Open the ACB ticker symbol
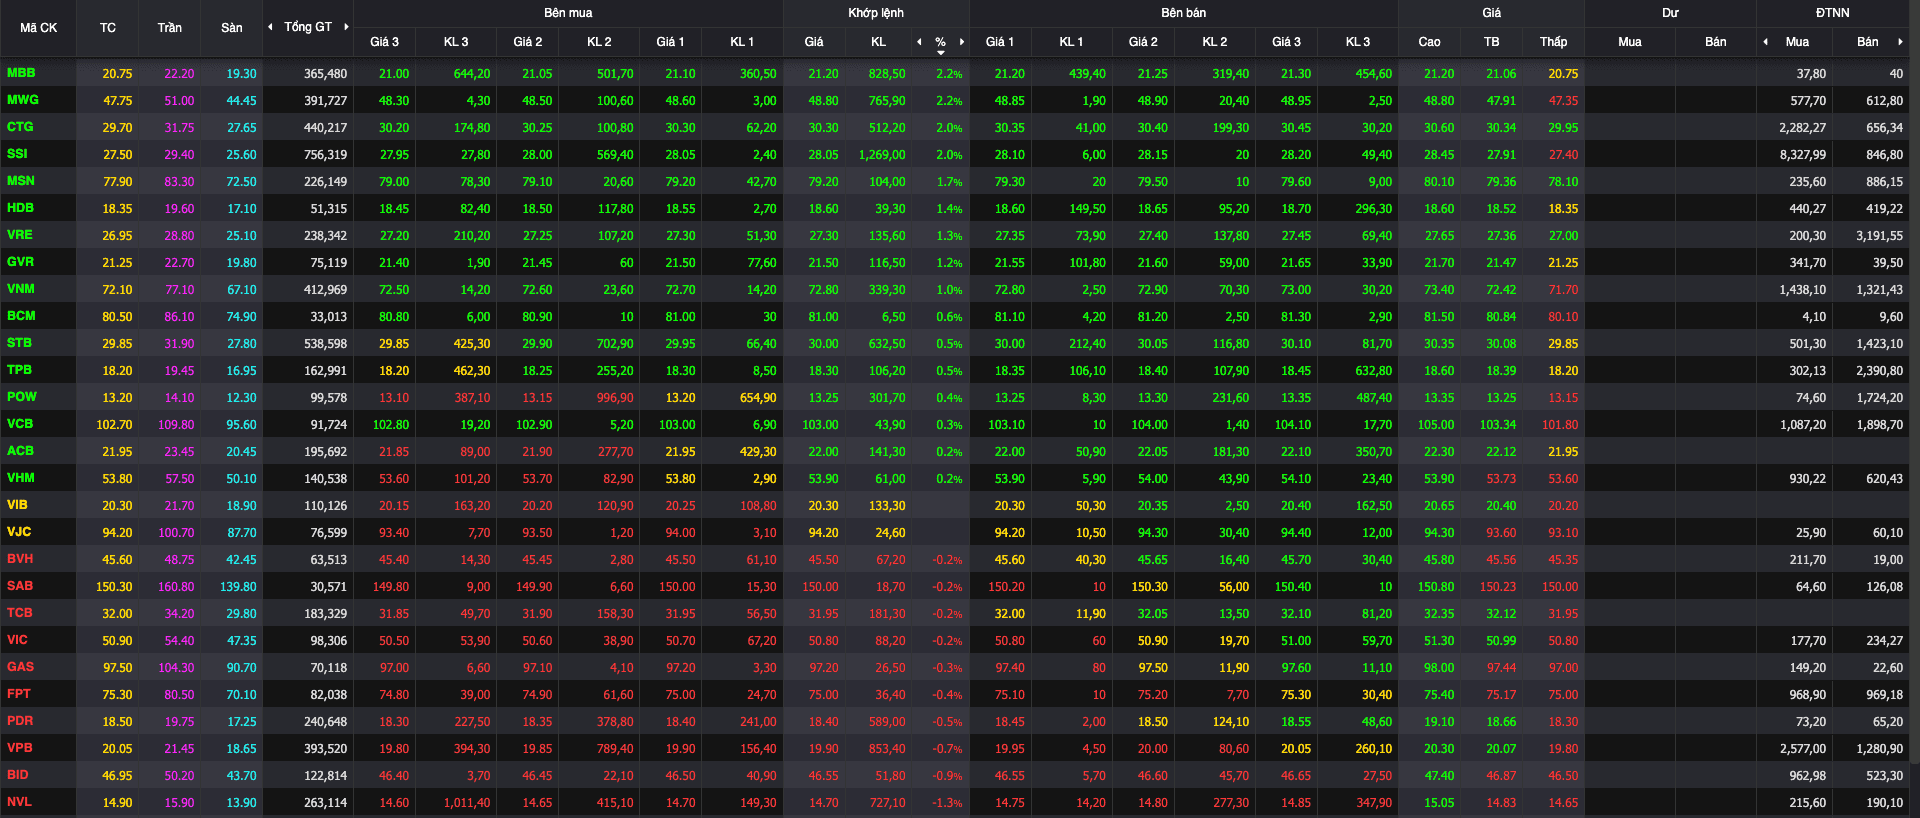Screen dimensions: 1920x818 [x=20, y=451]
